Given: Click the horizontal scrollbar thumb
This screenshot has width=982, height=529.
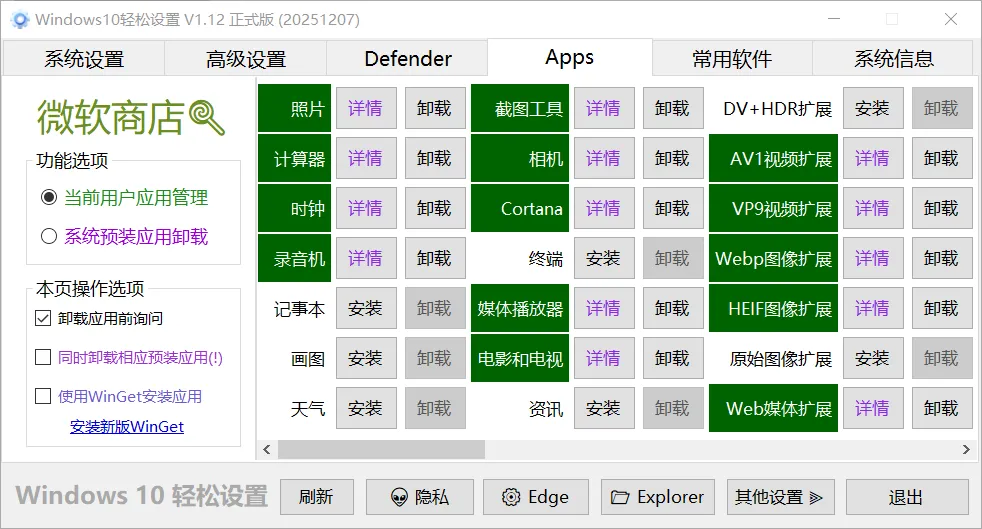Looking at the screenshot, I should [381, 449].
